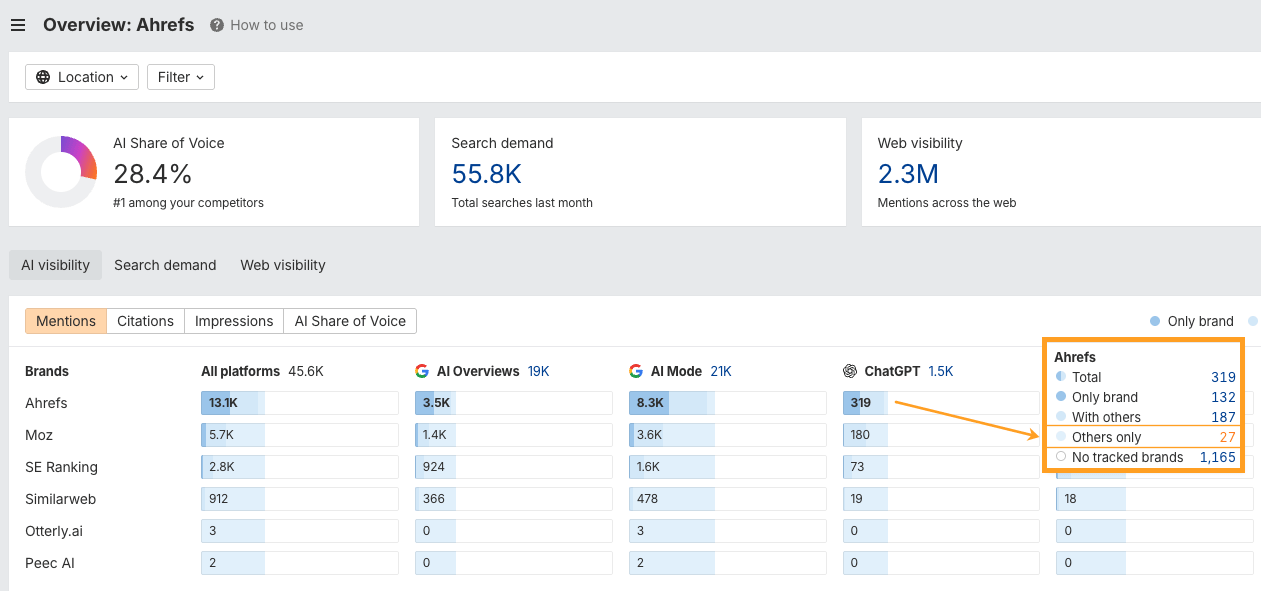Click the ChatGPT logo in the column header
Screen dimensions: 1261x591
click(x=852, y=370)
